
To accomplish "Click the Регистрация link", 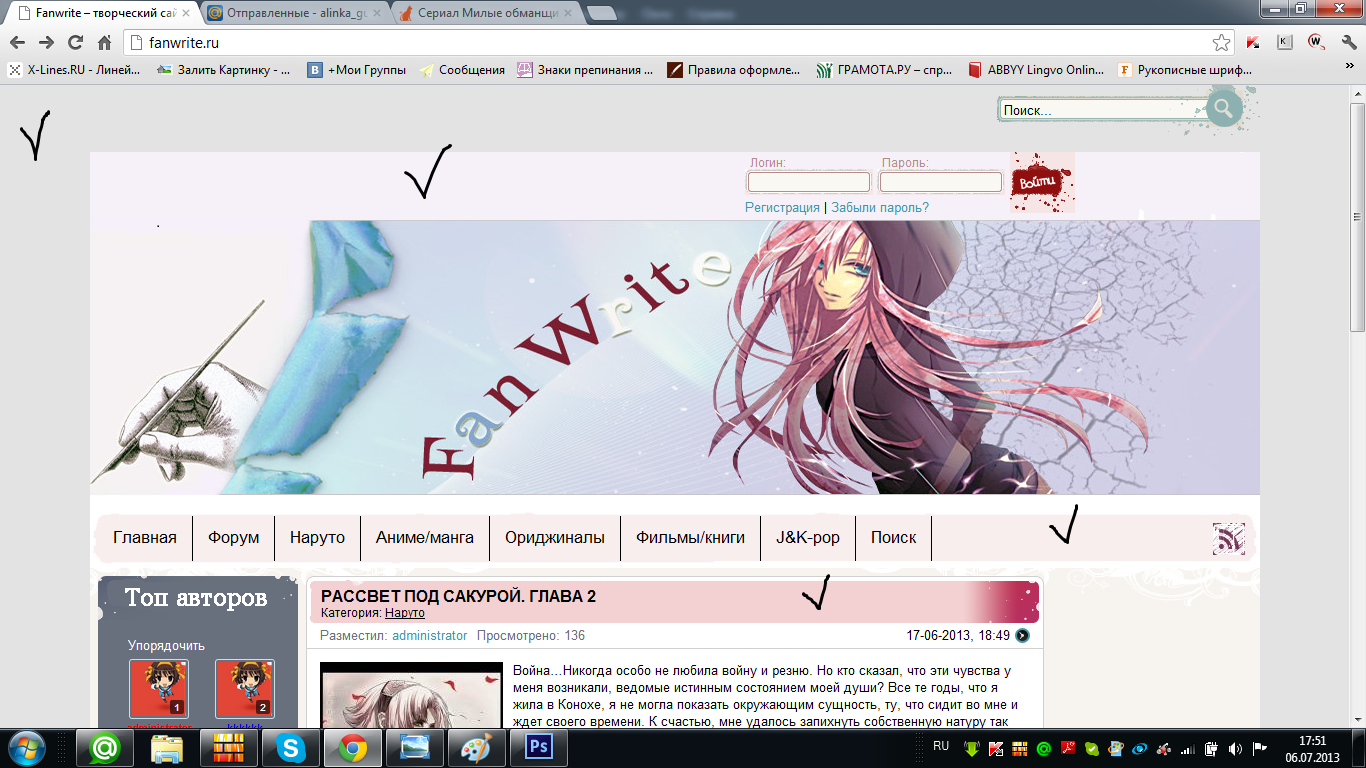I will [782, 207].
